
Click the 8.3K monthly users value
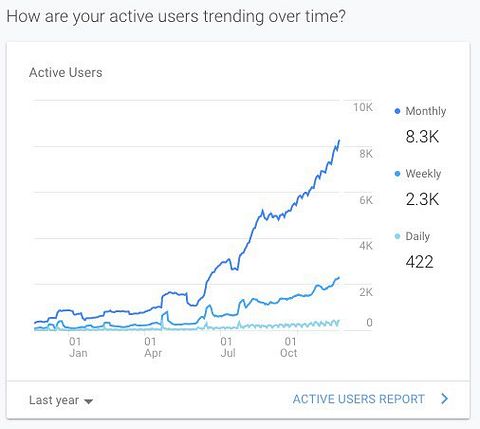point(422,137)
